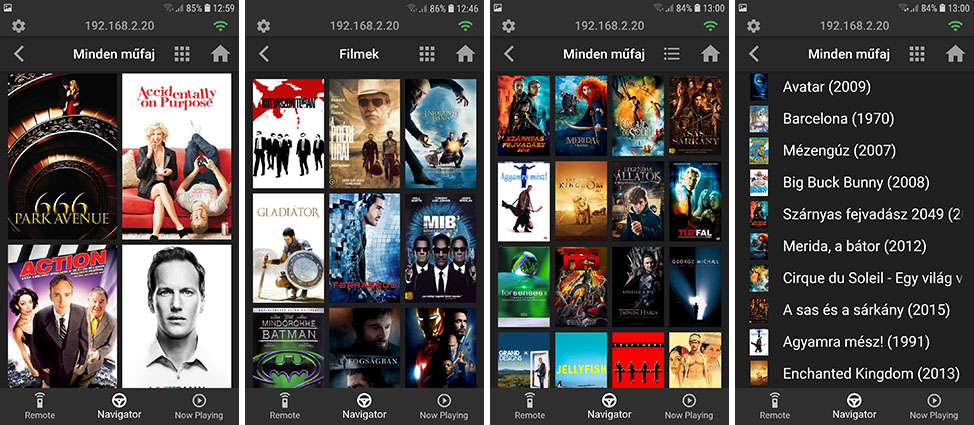Open Remote tab in third phone screen

point(529,406)
